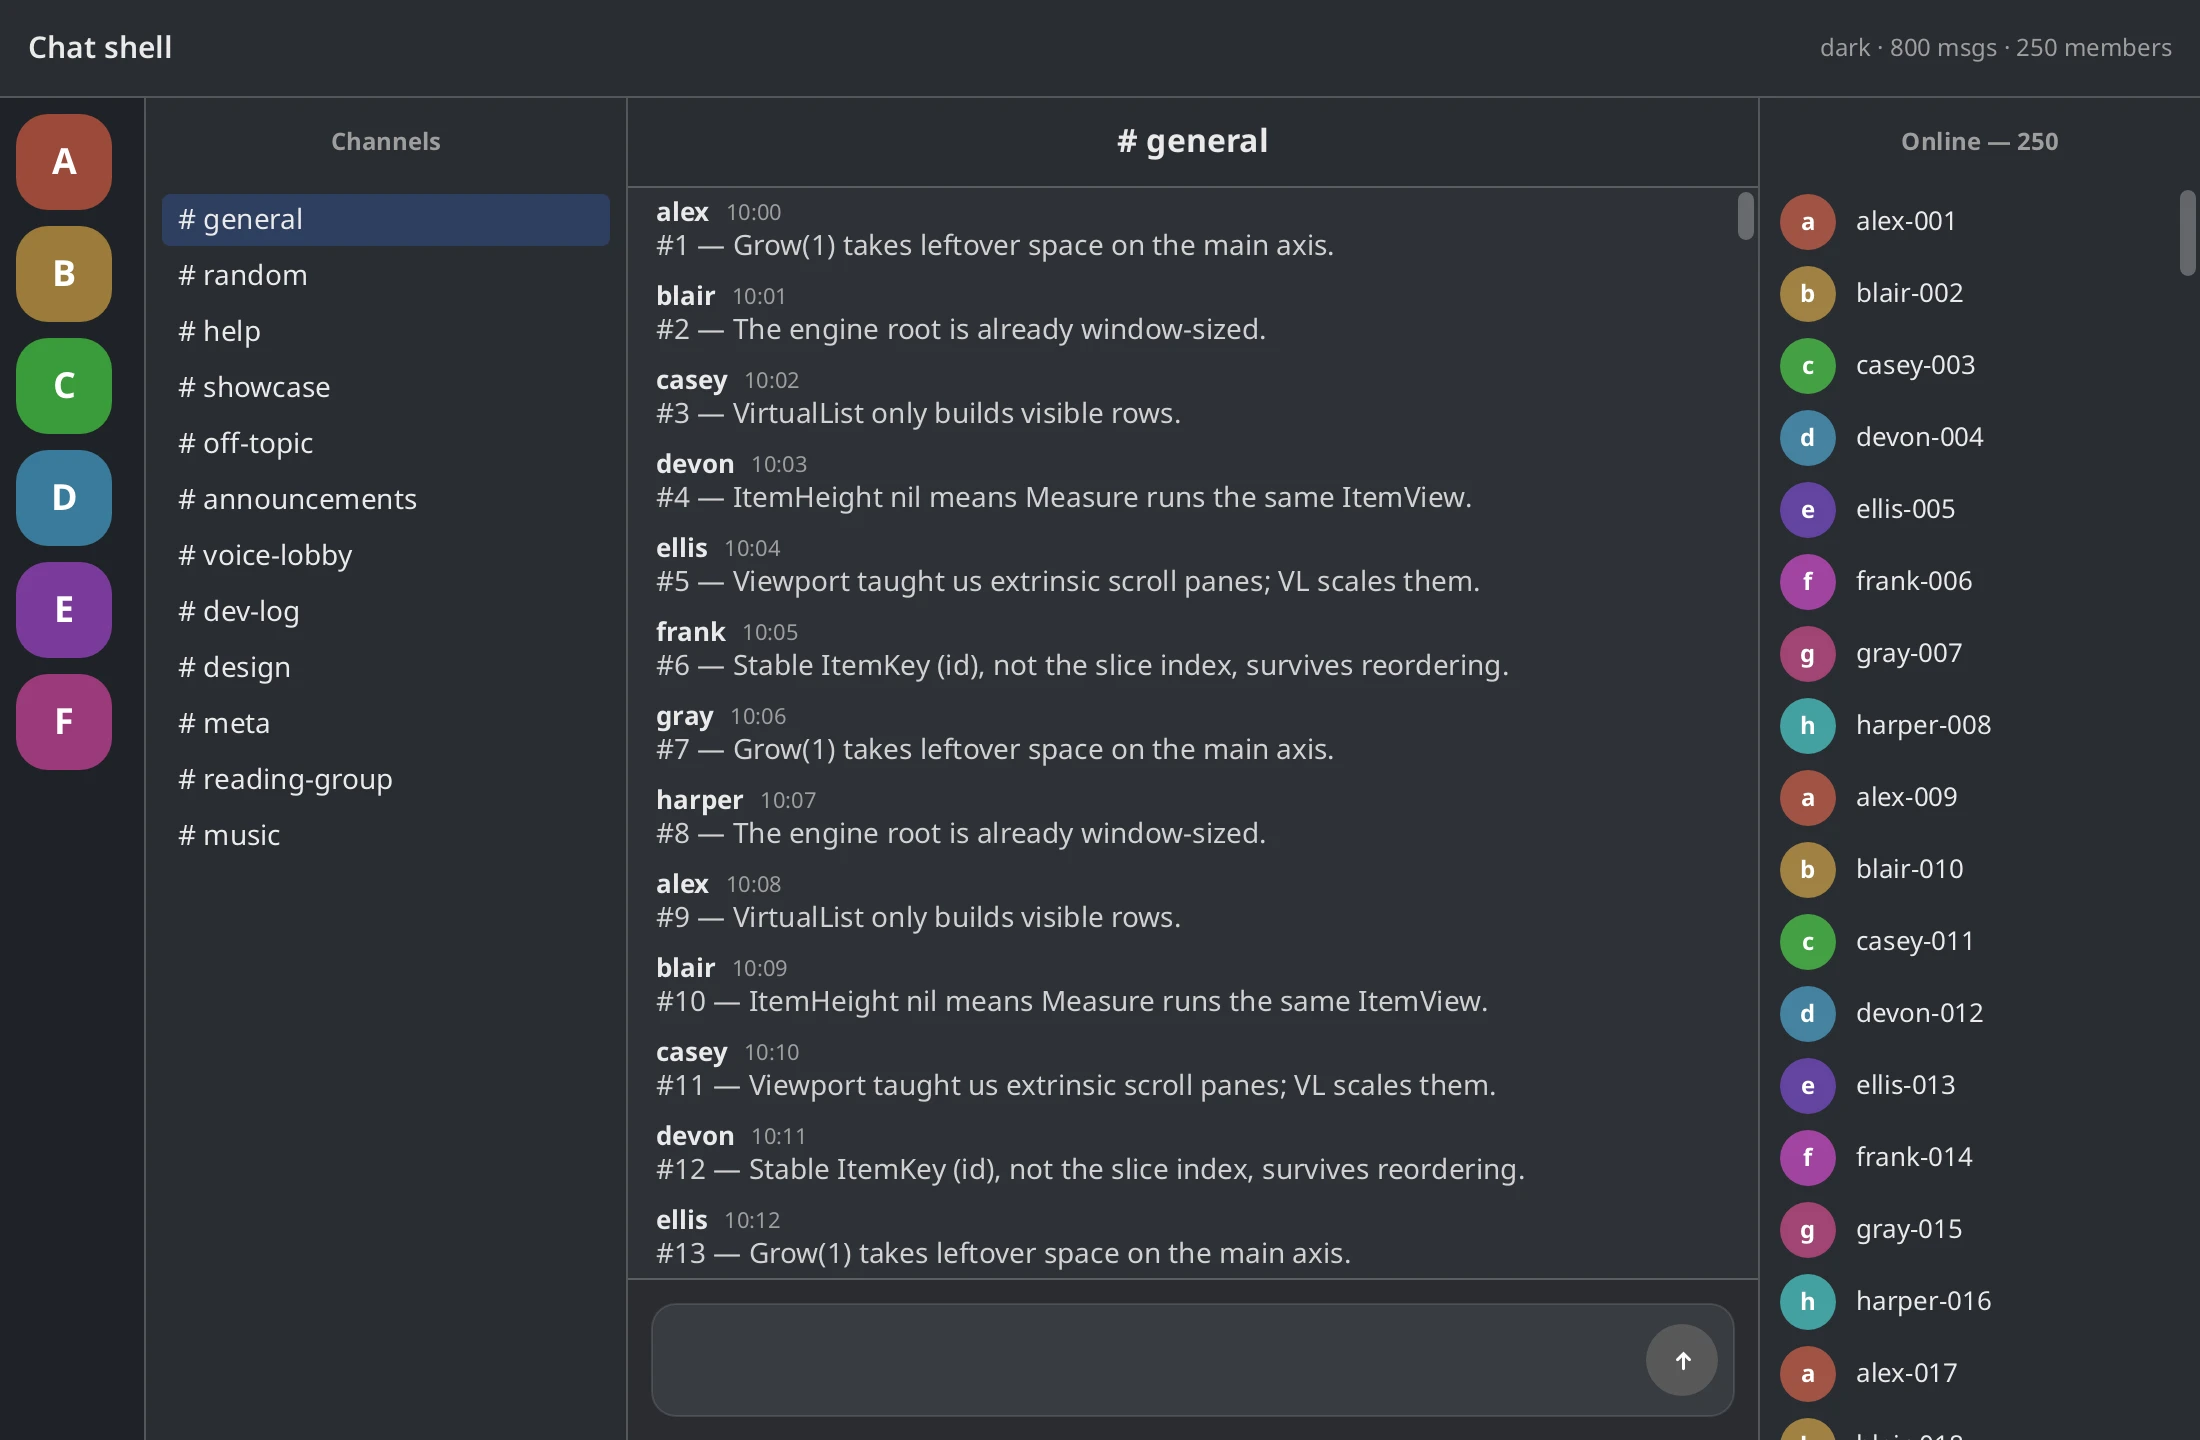Screen dimensions: 2200x1440
Task: Go to server F icon
Action: 64,722
